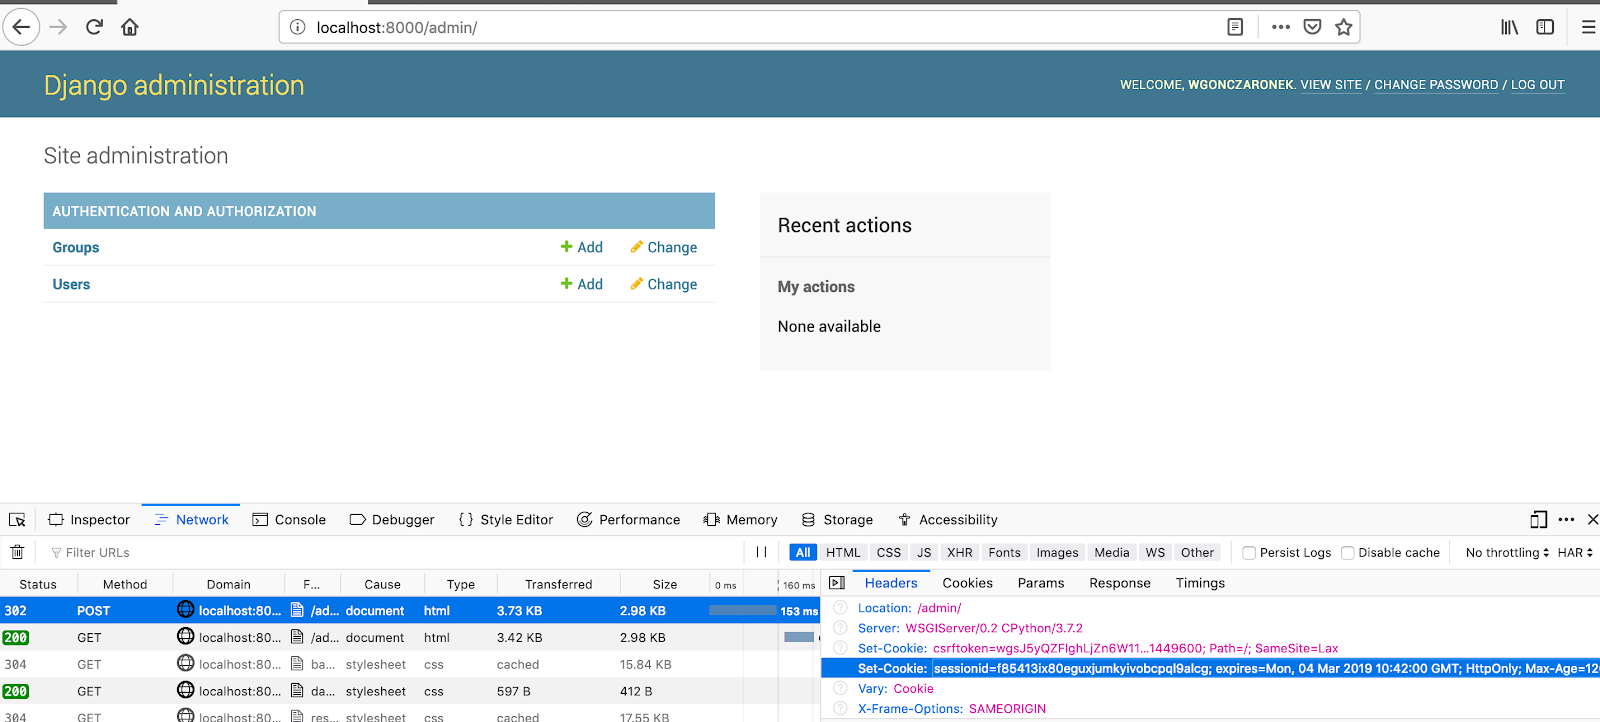
Task: Toggle the CSS request filter
Action: coord(889,552)
